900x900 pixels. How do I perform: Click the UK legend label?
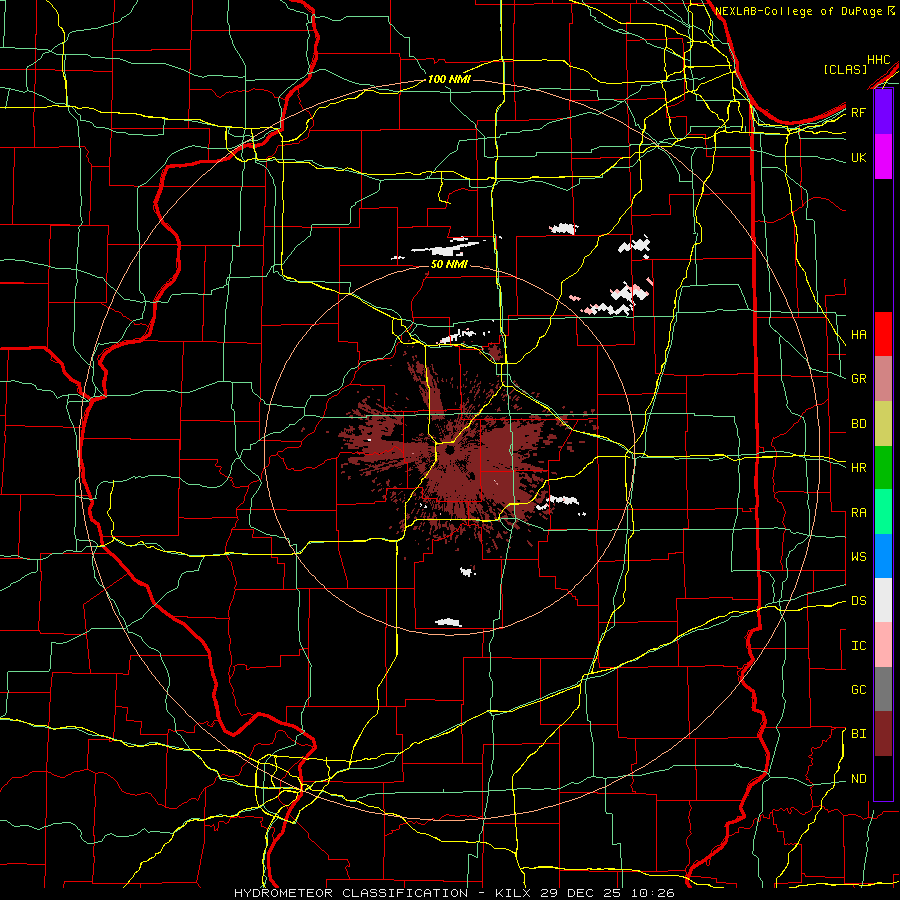(859, 157)
